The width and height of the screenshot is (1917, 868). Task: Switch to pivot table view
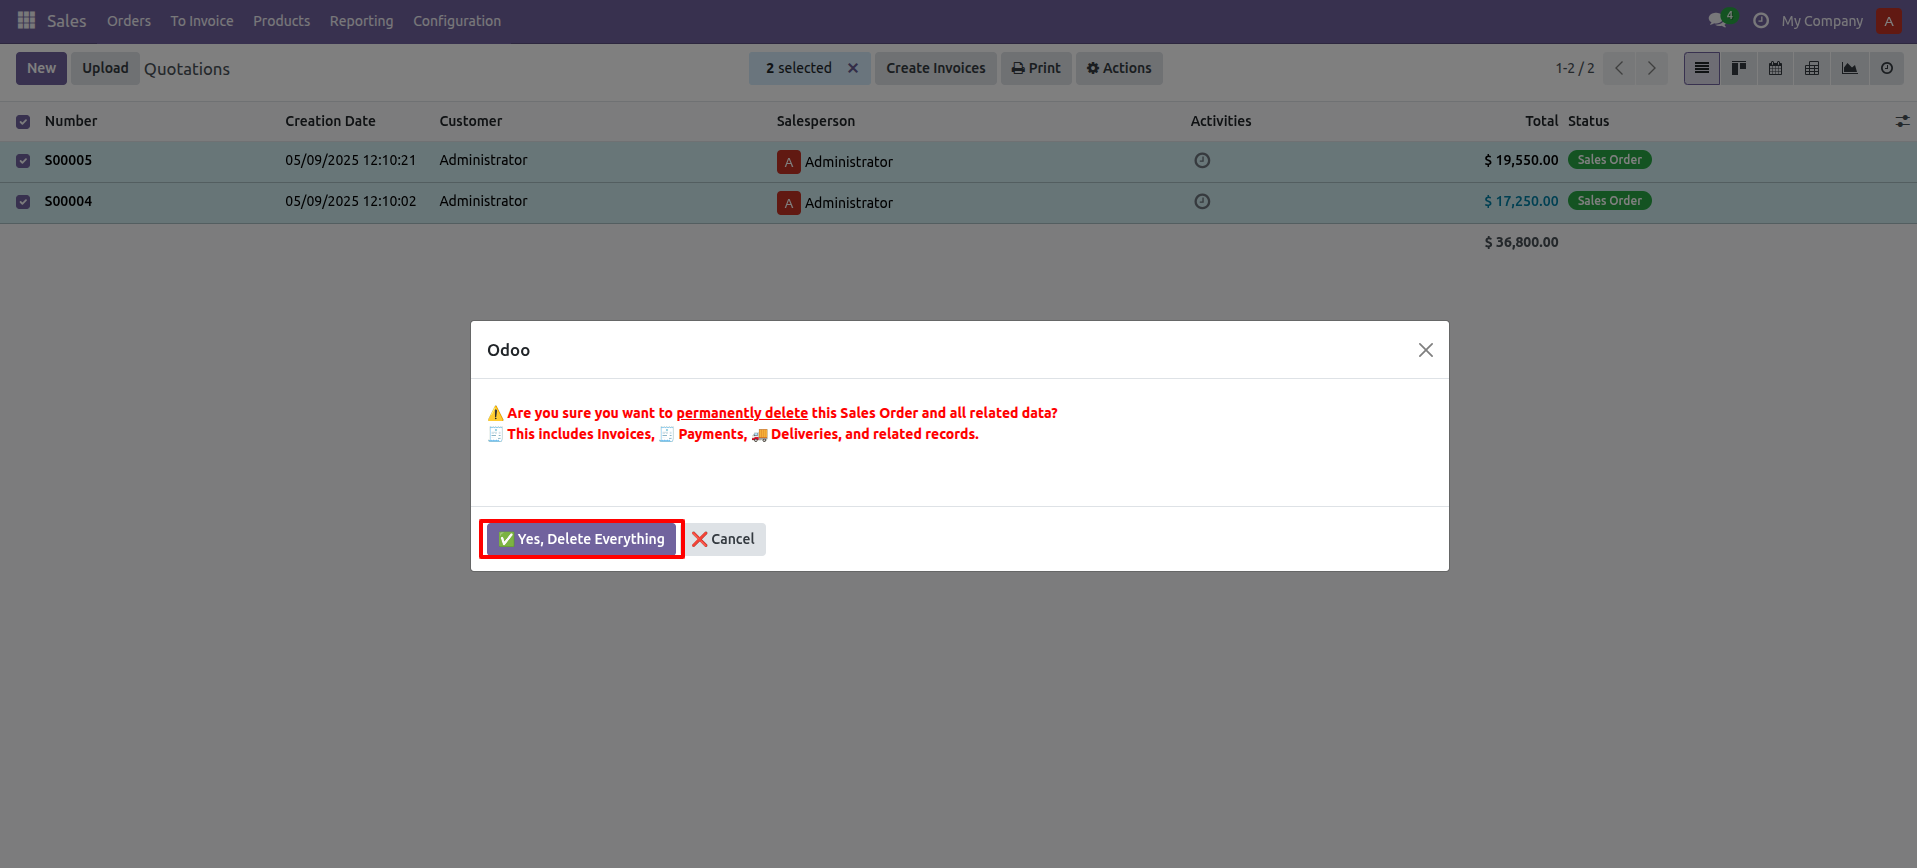pyautogui.click(x=1812, y=68)
